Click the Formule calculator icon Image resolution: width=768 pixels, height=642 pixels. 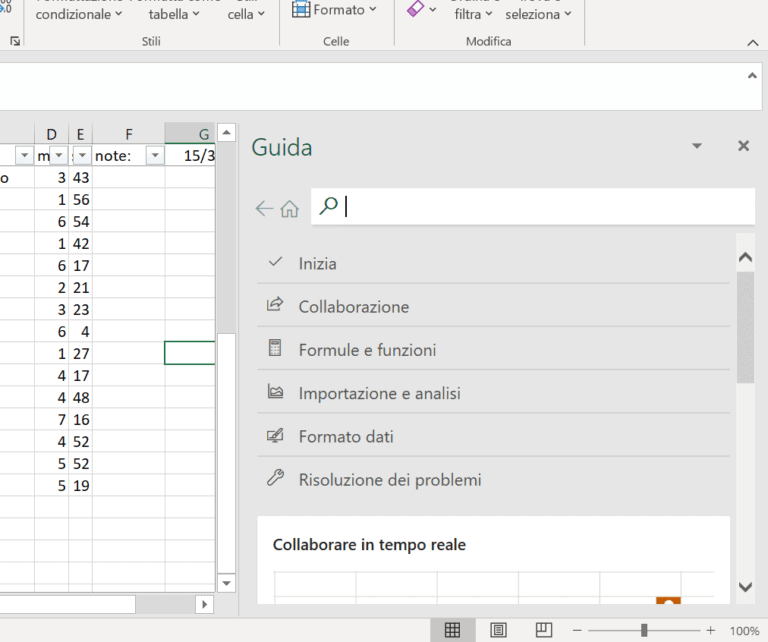click(275, 348)
